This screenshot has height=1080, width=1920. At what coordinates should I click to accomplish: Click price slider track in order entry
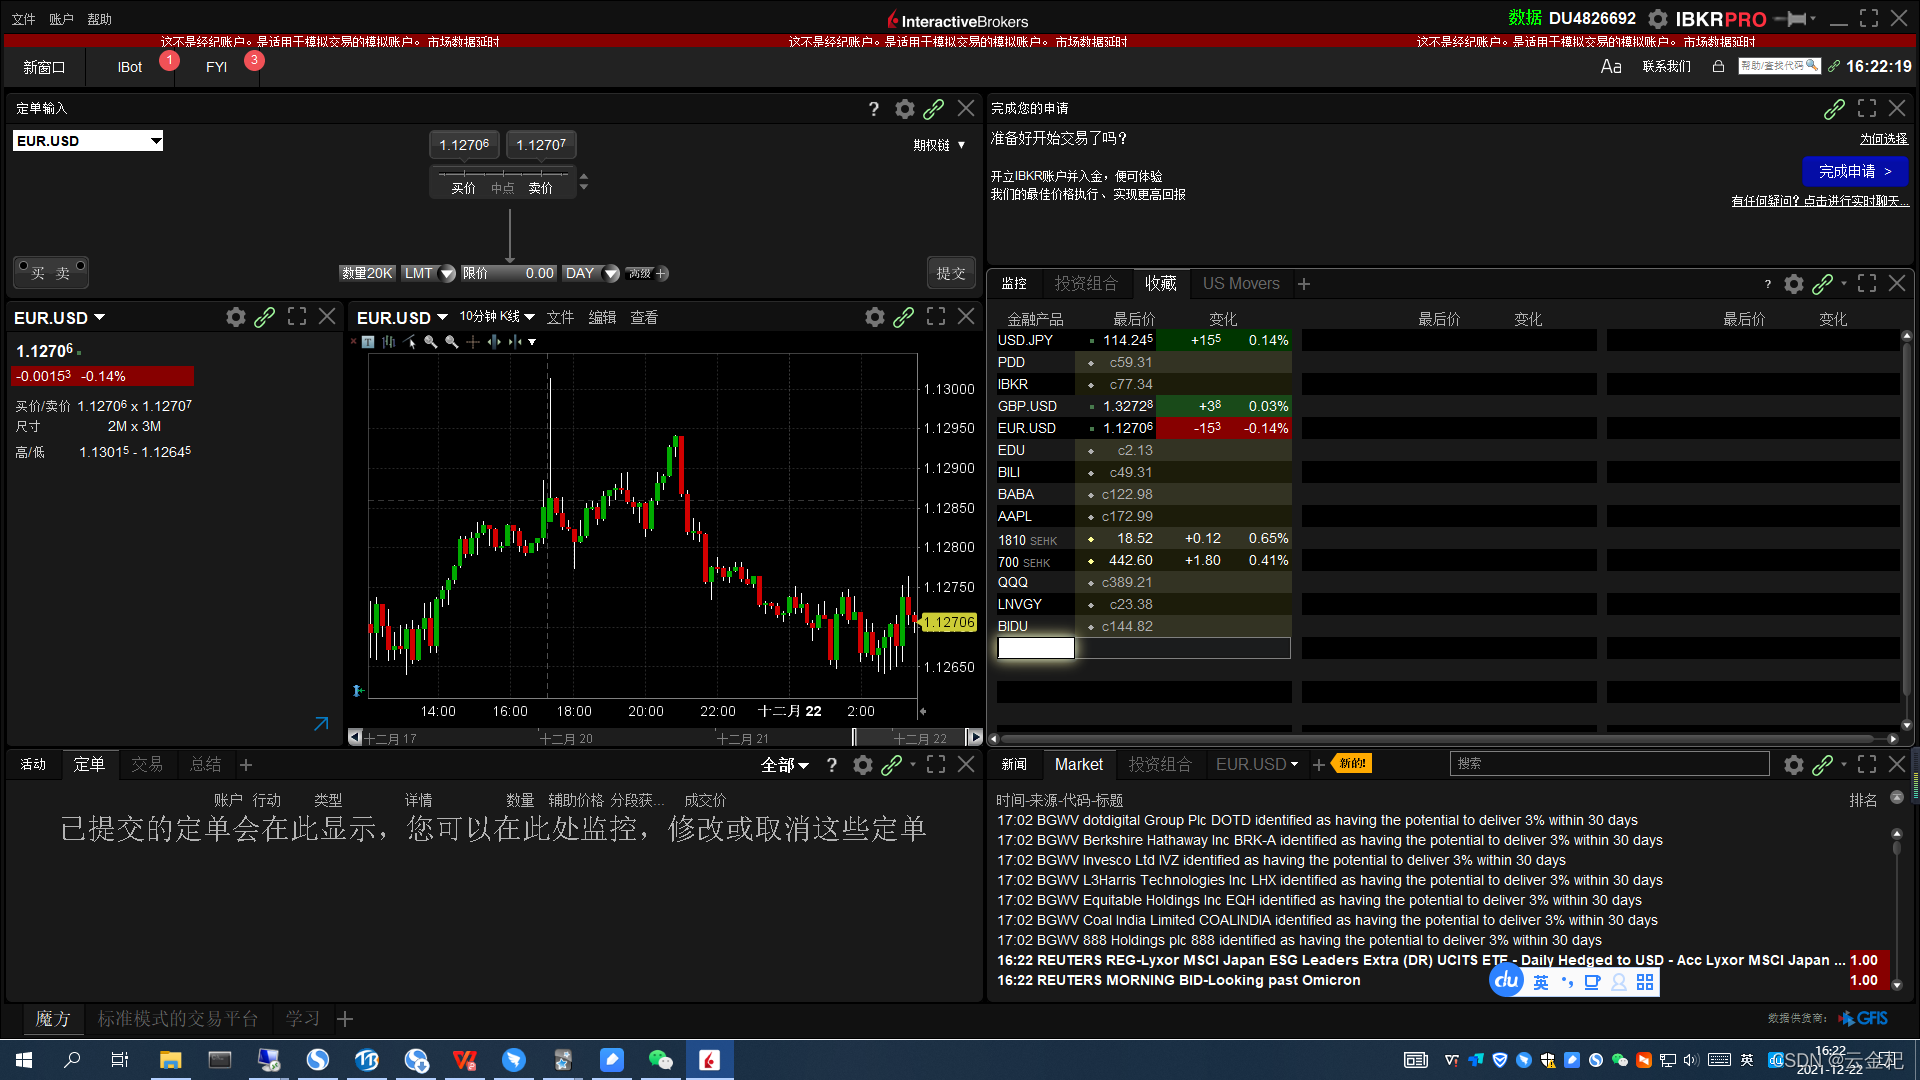coord(503,174)
